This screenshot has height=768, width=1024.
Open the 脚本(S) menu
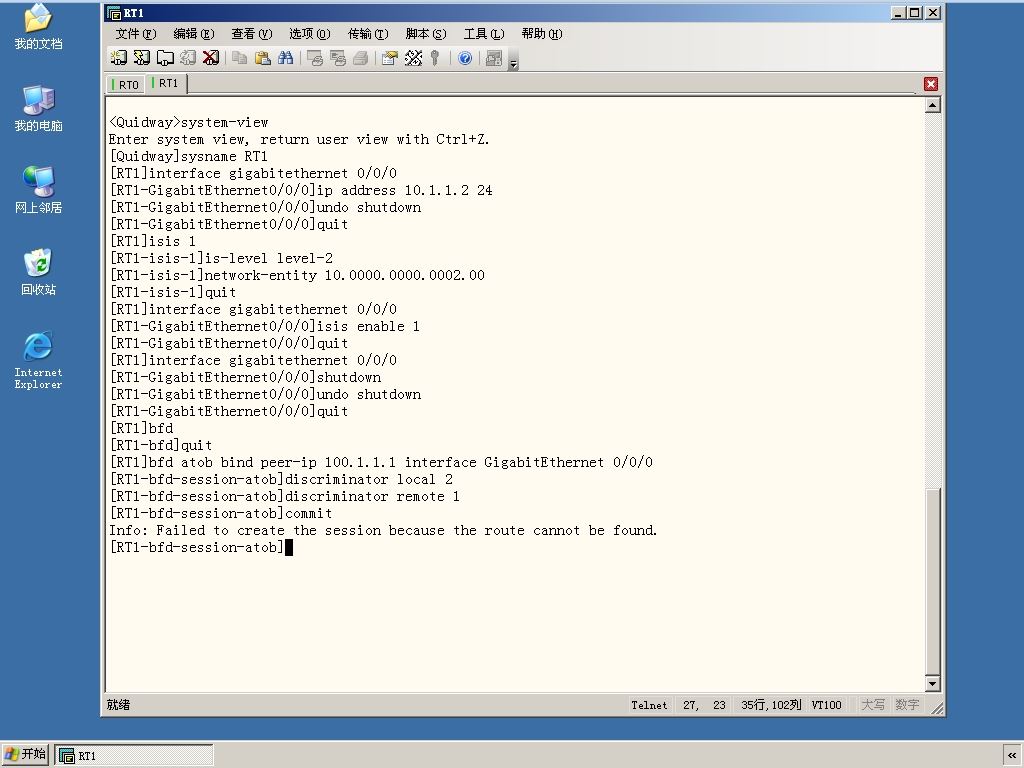click(x=426, y=34)
